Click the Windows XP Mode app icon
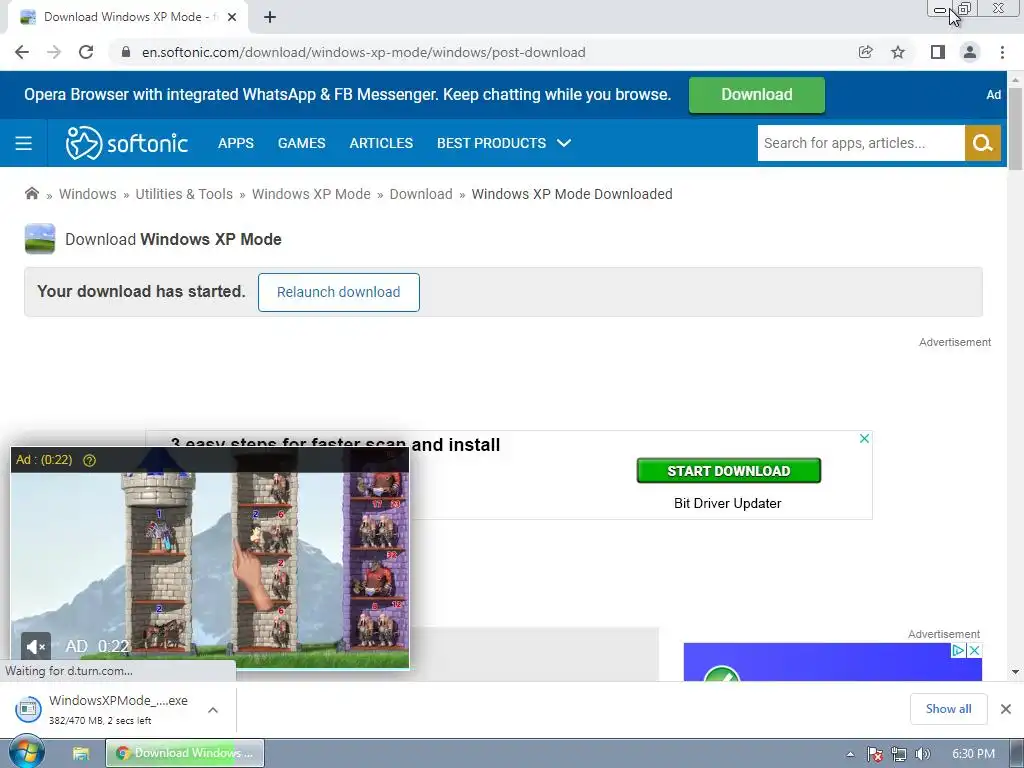Image resolution: width=1024 pixels, height=768 pixels. pos(40,238)
